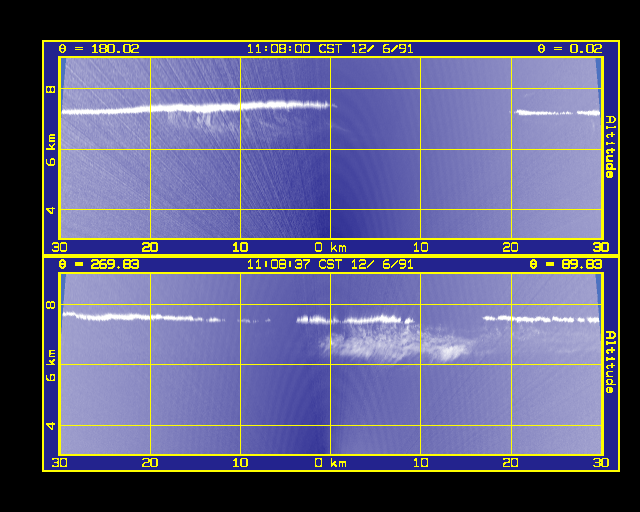This screenshot has width=640, height=512.
Task: Click the 11:08:37 CST 12/ 6/91 timestamp
Action: click(x=330, y=264)
